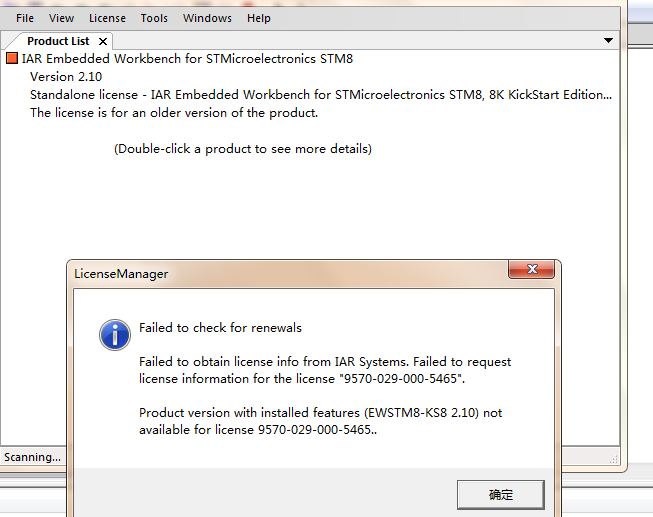The image size is (653, 517).
Task: Open the Windows menu
Action: coord(207,18)
